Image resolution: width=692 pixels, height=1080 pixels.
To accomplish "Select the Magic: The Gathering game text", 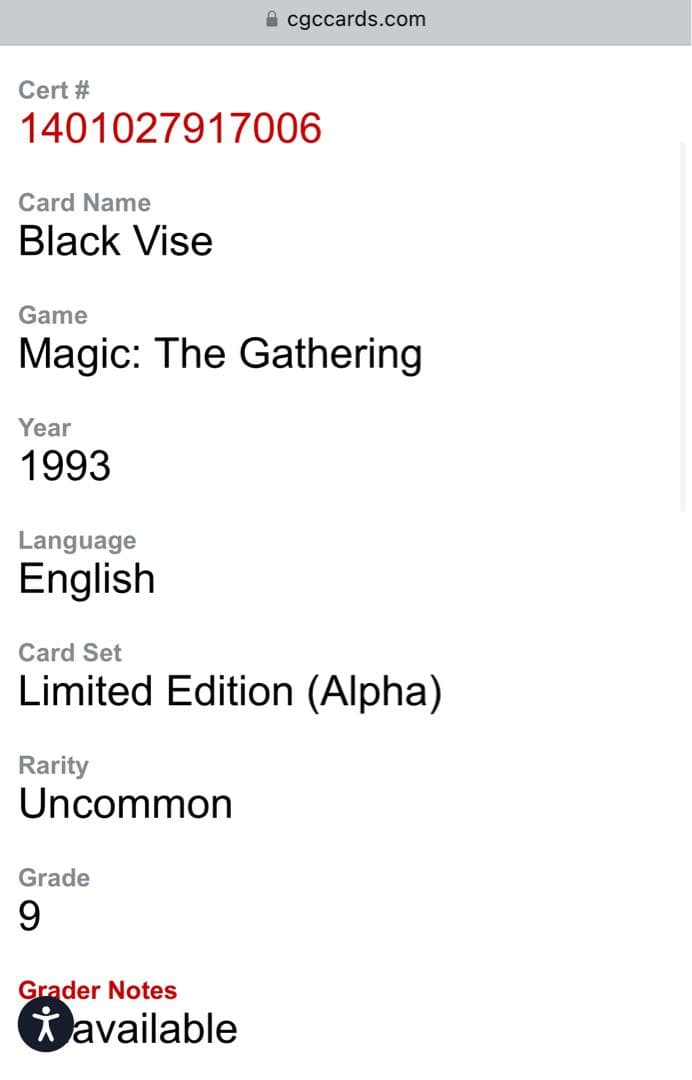I will (220, 353).
